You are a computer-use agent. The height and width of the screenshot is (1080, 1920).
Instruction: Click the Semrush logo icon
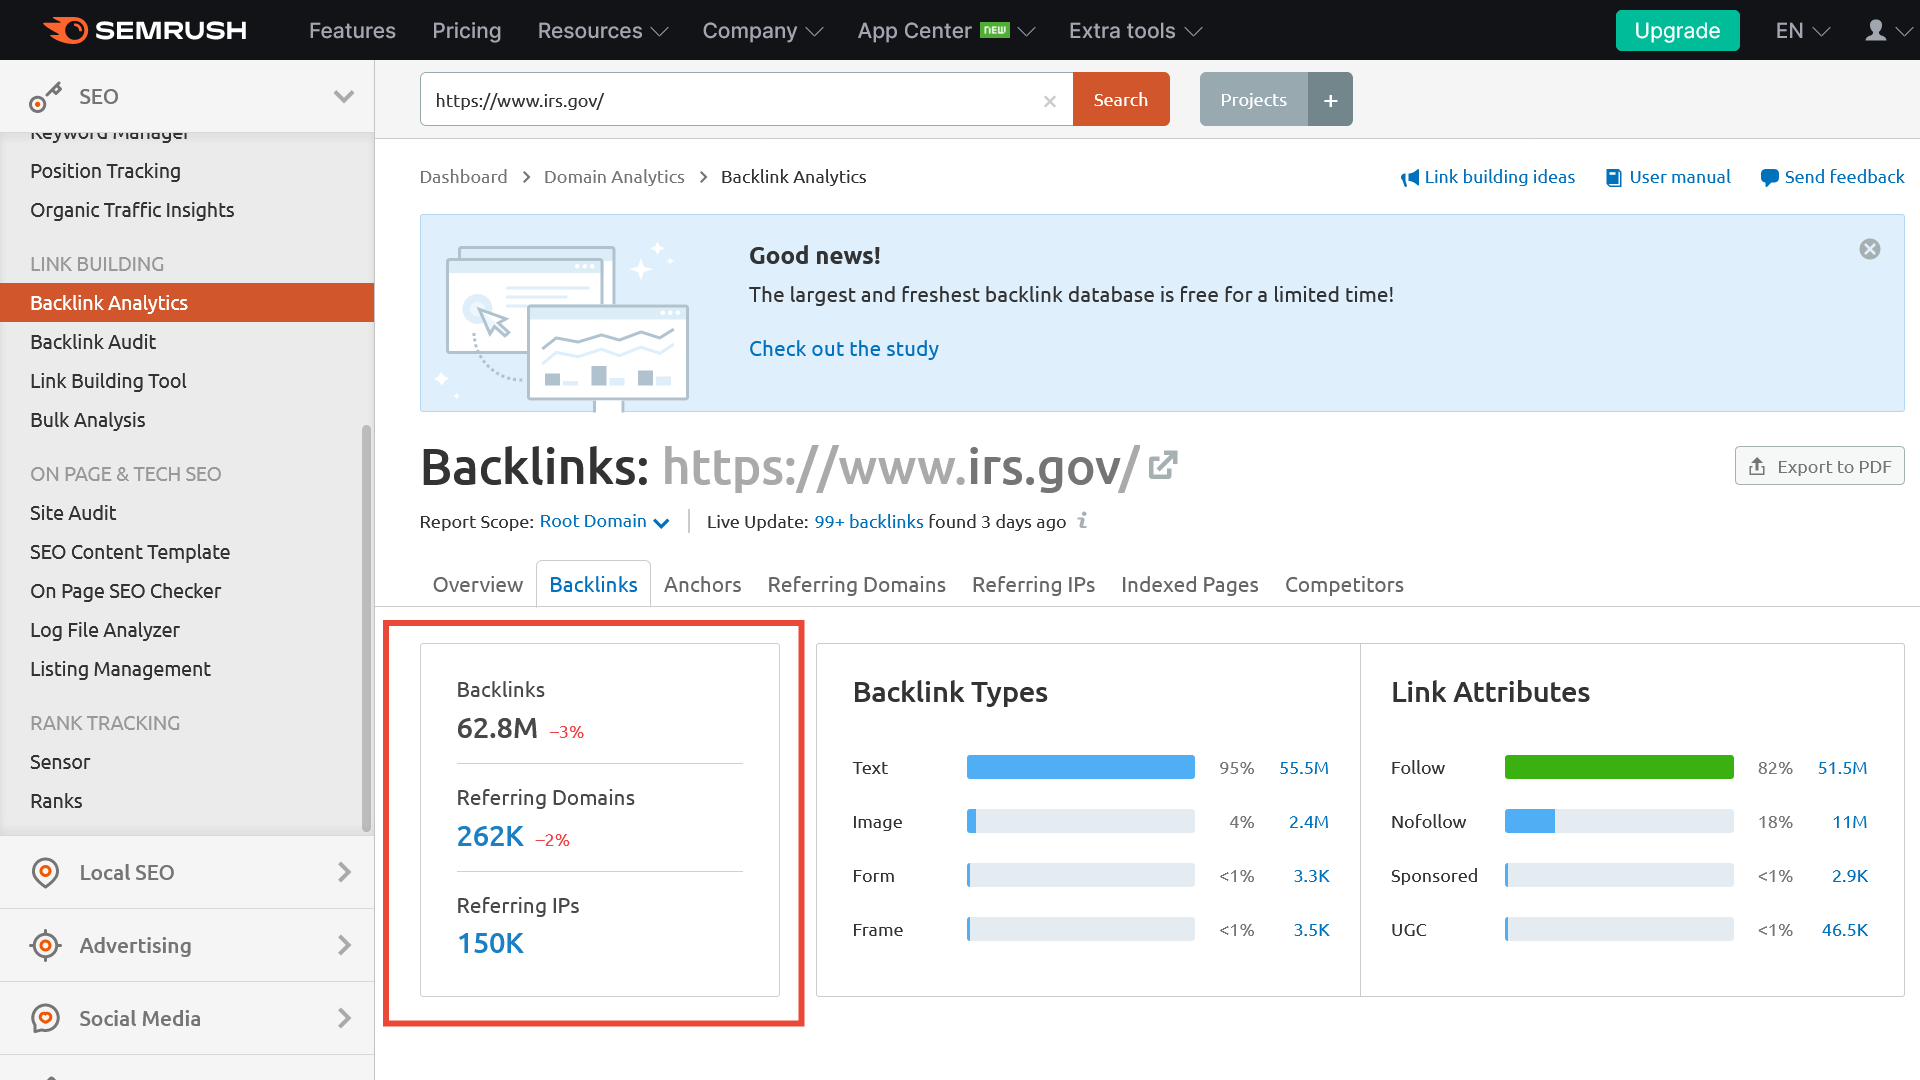point(66,30)
